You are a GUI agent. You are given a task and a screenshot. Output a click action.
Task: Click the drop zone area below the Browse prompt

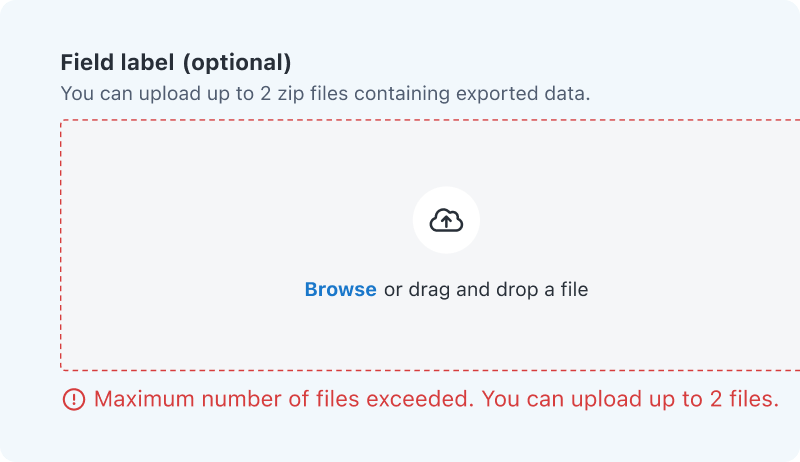coord(446,335)
